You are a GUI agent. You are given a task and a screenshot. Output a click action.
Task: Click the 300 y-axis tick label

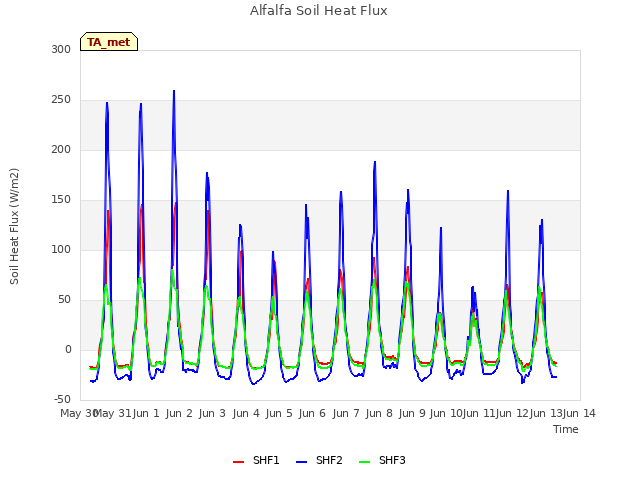pyautogui.click(x=61, y=49)
